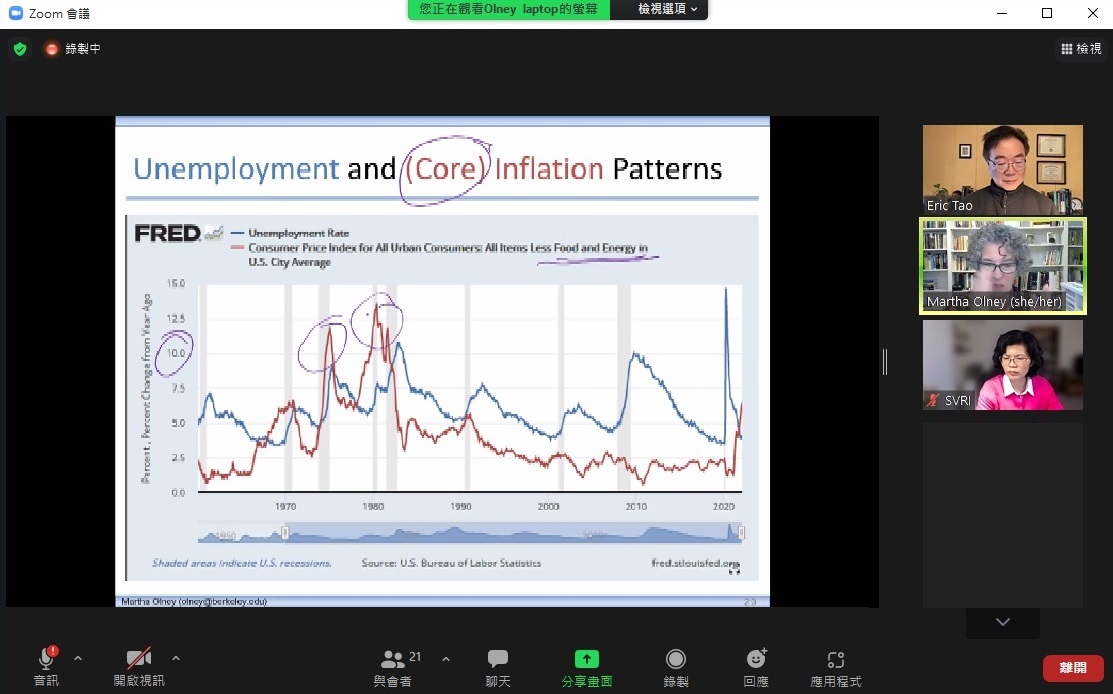This screenshot has width=1113, height=694.
Task: Toggle the microphone audio button
Action: point(46,659)
